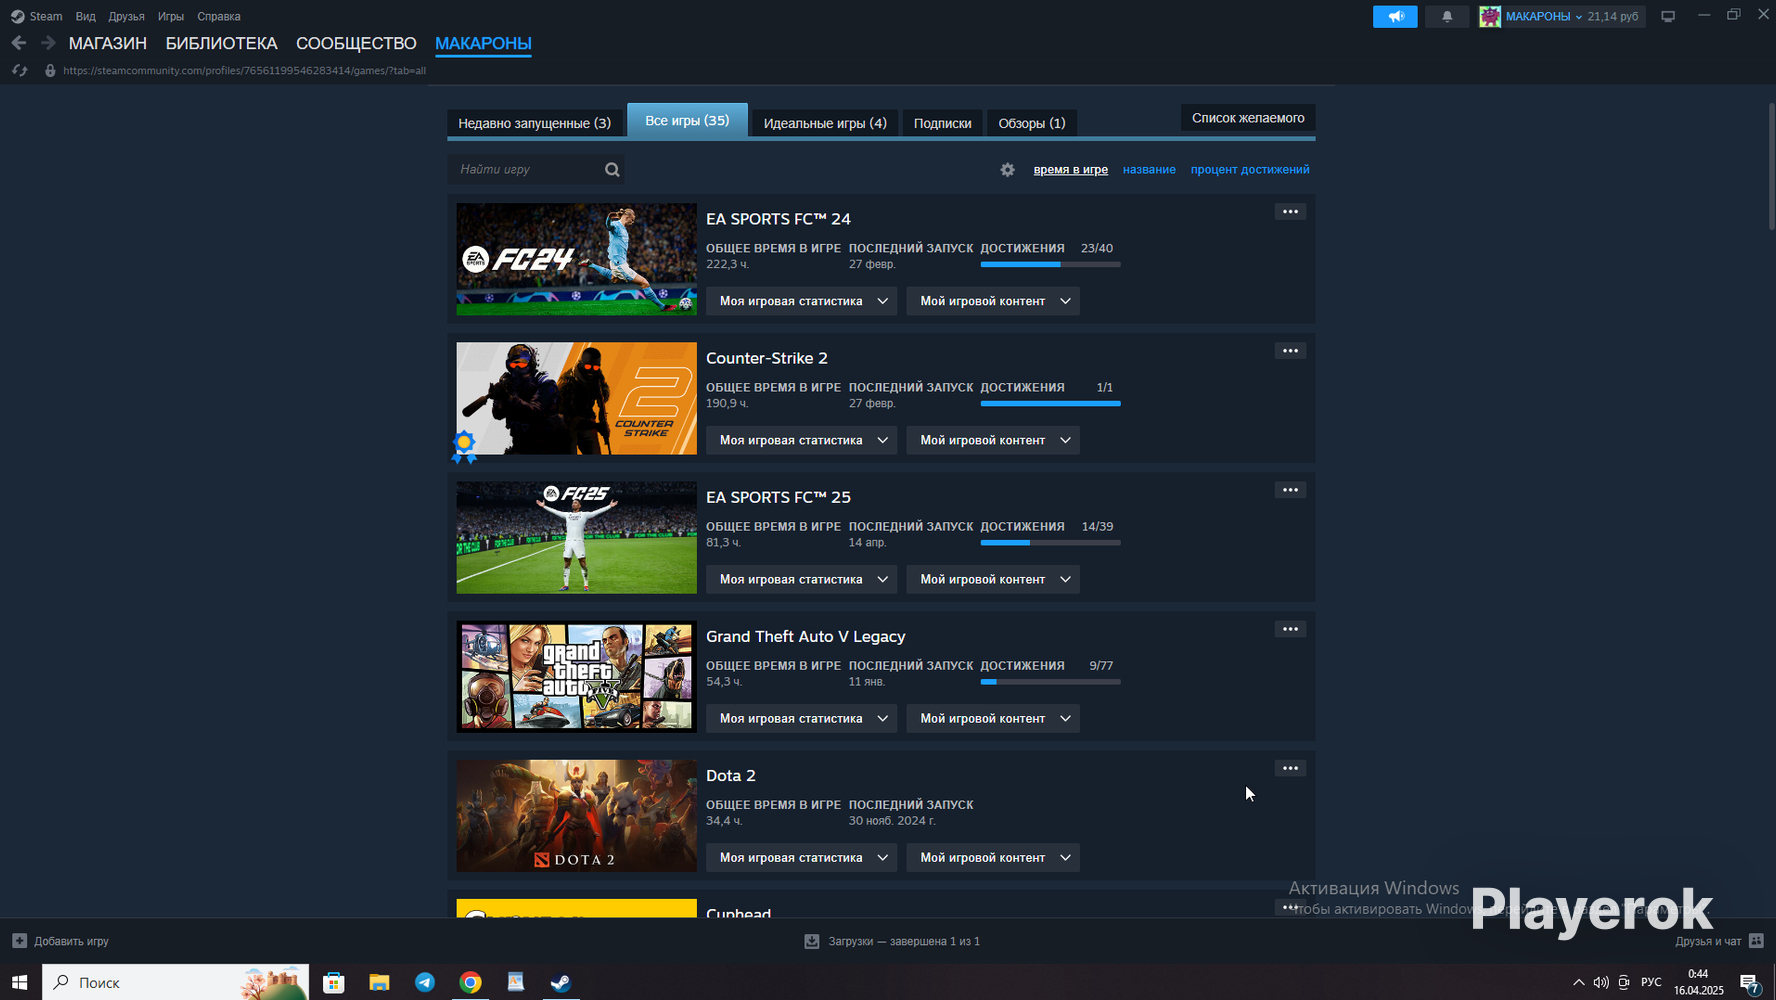
Task: Sort games by 'название'
Action: coord(1149,170)
